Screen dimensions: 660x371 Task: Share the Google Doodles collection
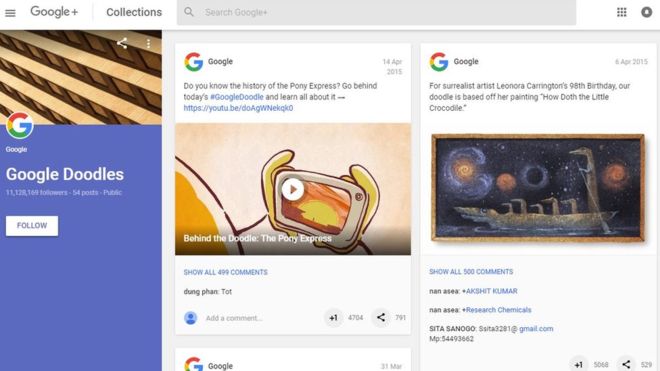122,43
